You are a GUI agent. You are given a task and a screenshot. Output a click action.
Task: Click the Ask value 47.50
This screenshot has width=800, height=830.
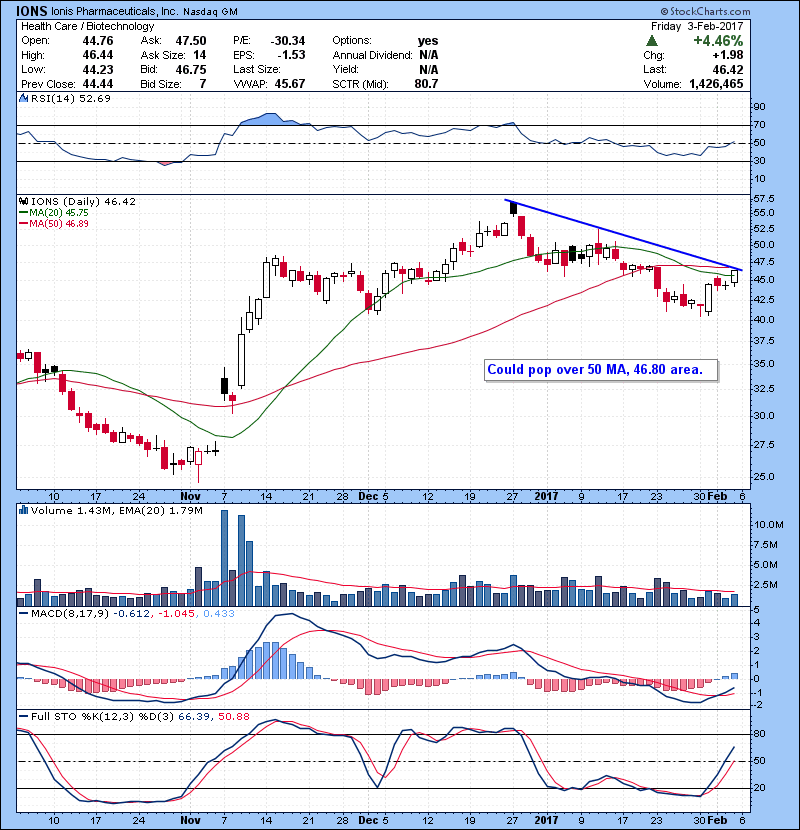tap(191, 41)
